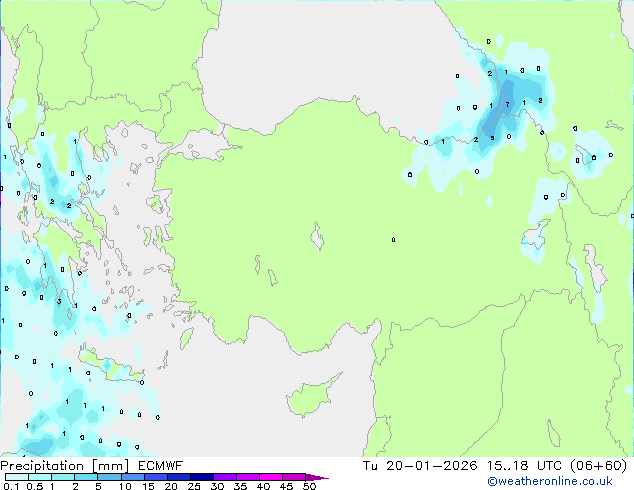Pick the 0.1–0.5 mm palest cyan legend swatch

tap(17, 477)
